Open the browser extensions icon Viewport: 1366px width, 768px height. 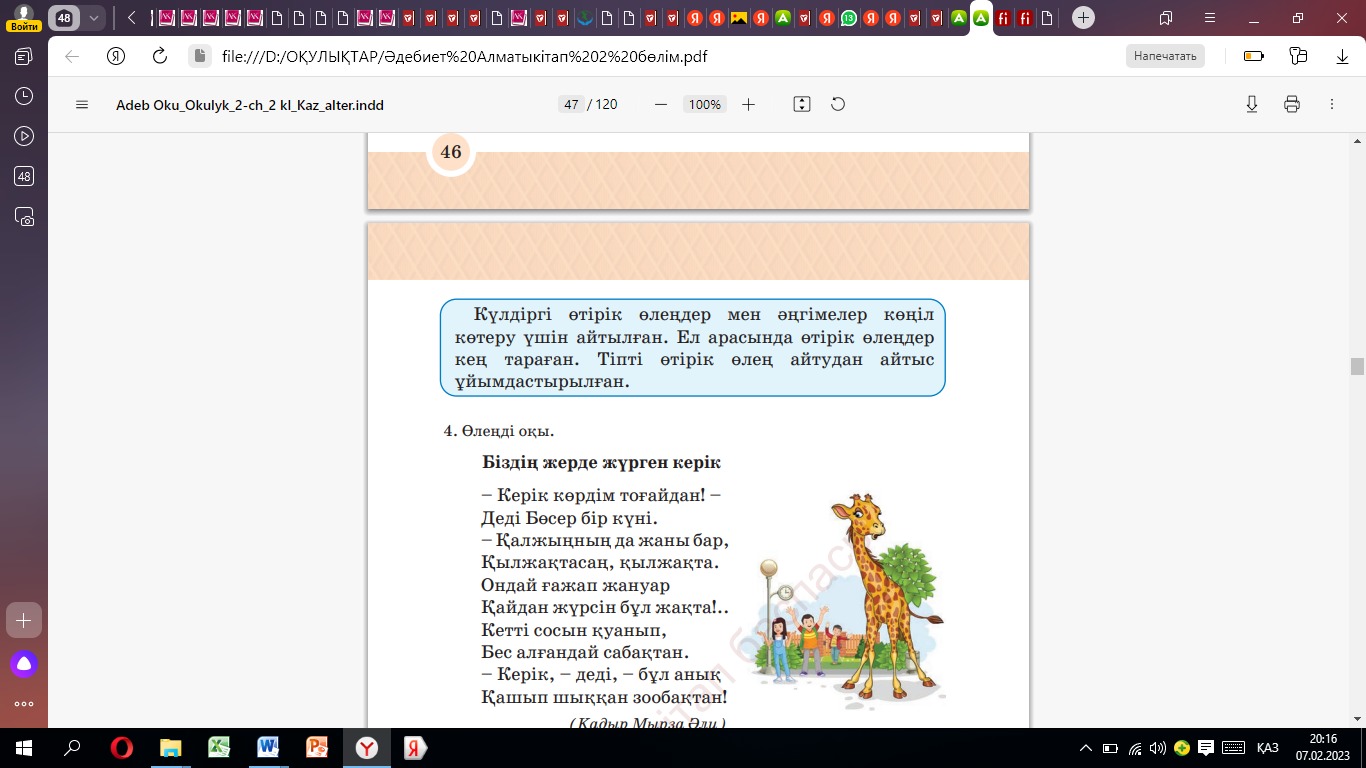tap(1298, 56)
